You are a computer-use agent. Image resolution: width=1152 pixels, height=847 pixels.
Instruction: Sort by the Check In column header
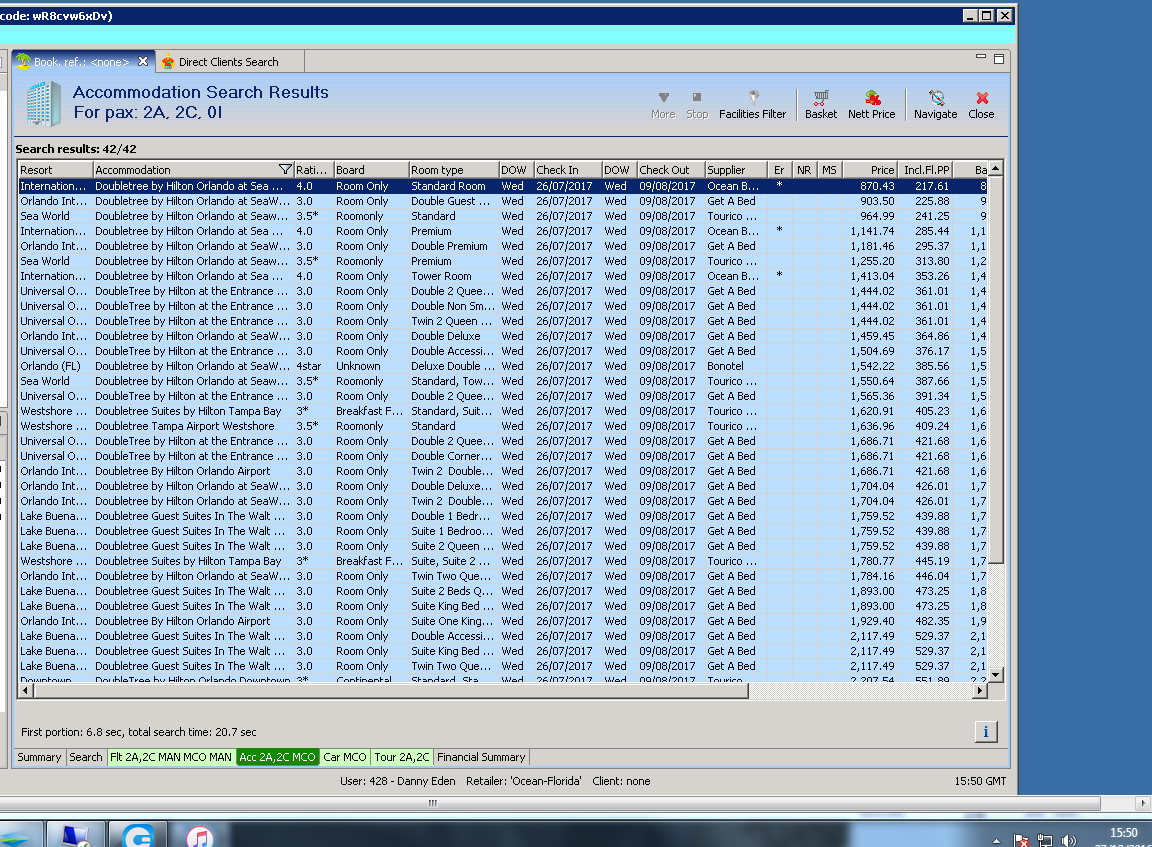click(x=568, y=170)
